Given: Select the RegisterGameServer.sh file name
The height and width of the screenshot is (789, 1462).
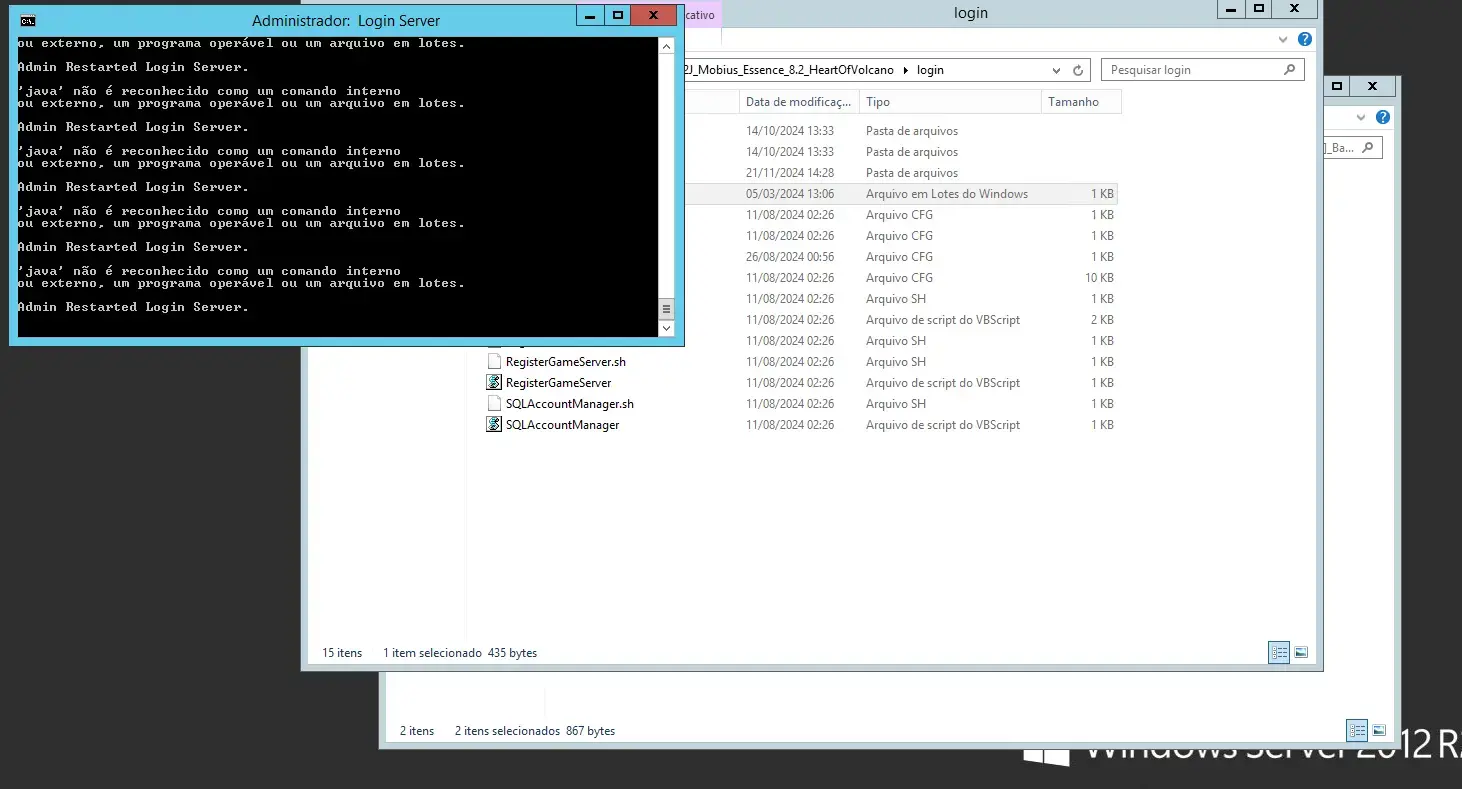Looking at the screenshot, I should click(x=566, y=361).
